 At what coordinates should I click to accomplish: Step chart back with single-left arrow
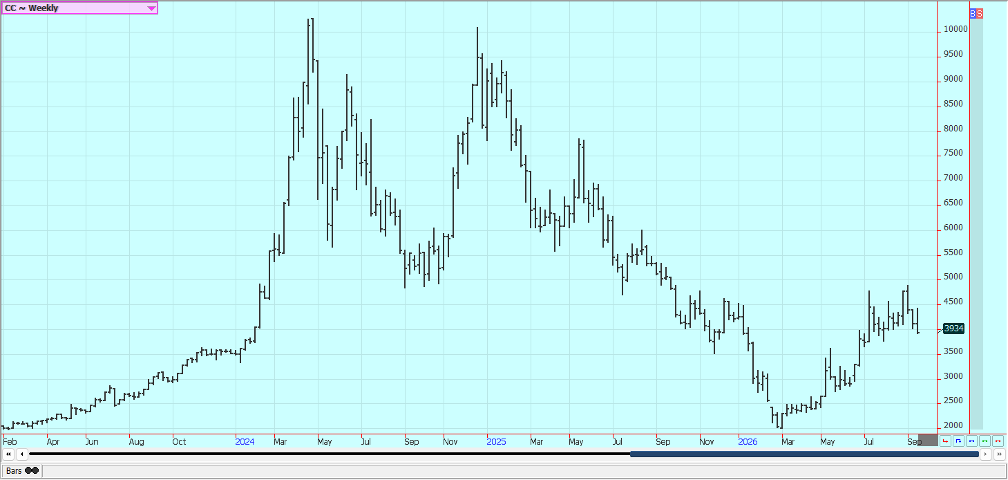pyautogui.click(x=22, y=454)
